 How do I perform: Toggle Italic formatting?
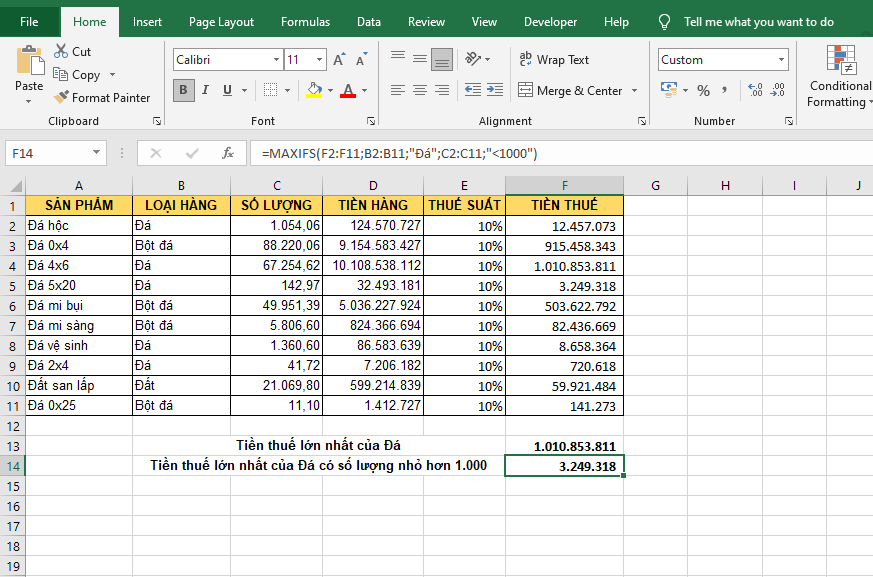click(x=206, y=91)
